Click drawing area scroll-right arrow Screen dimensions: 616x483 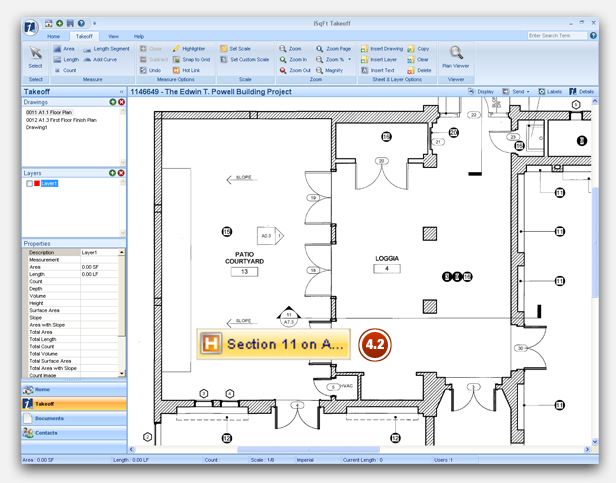click(587, 449)
